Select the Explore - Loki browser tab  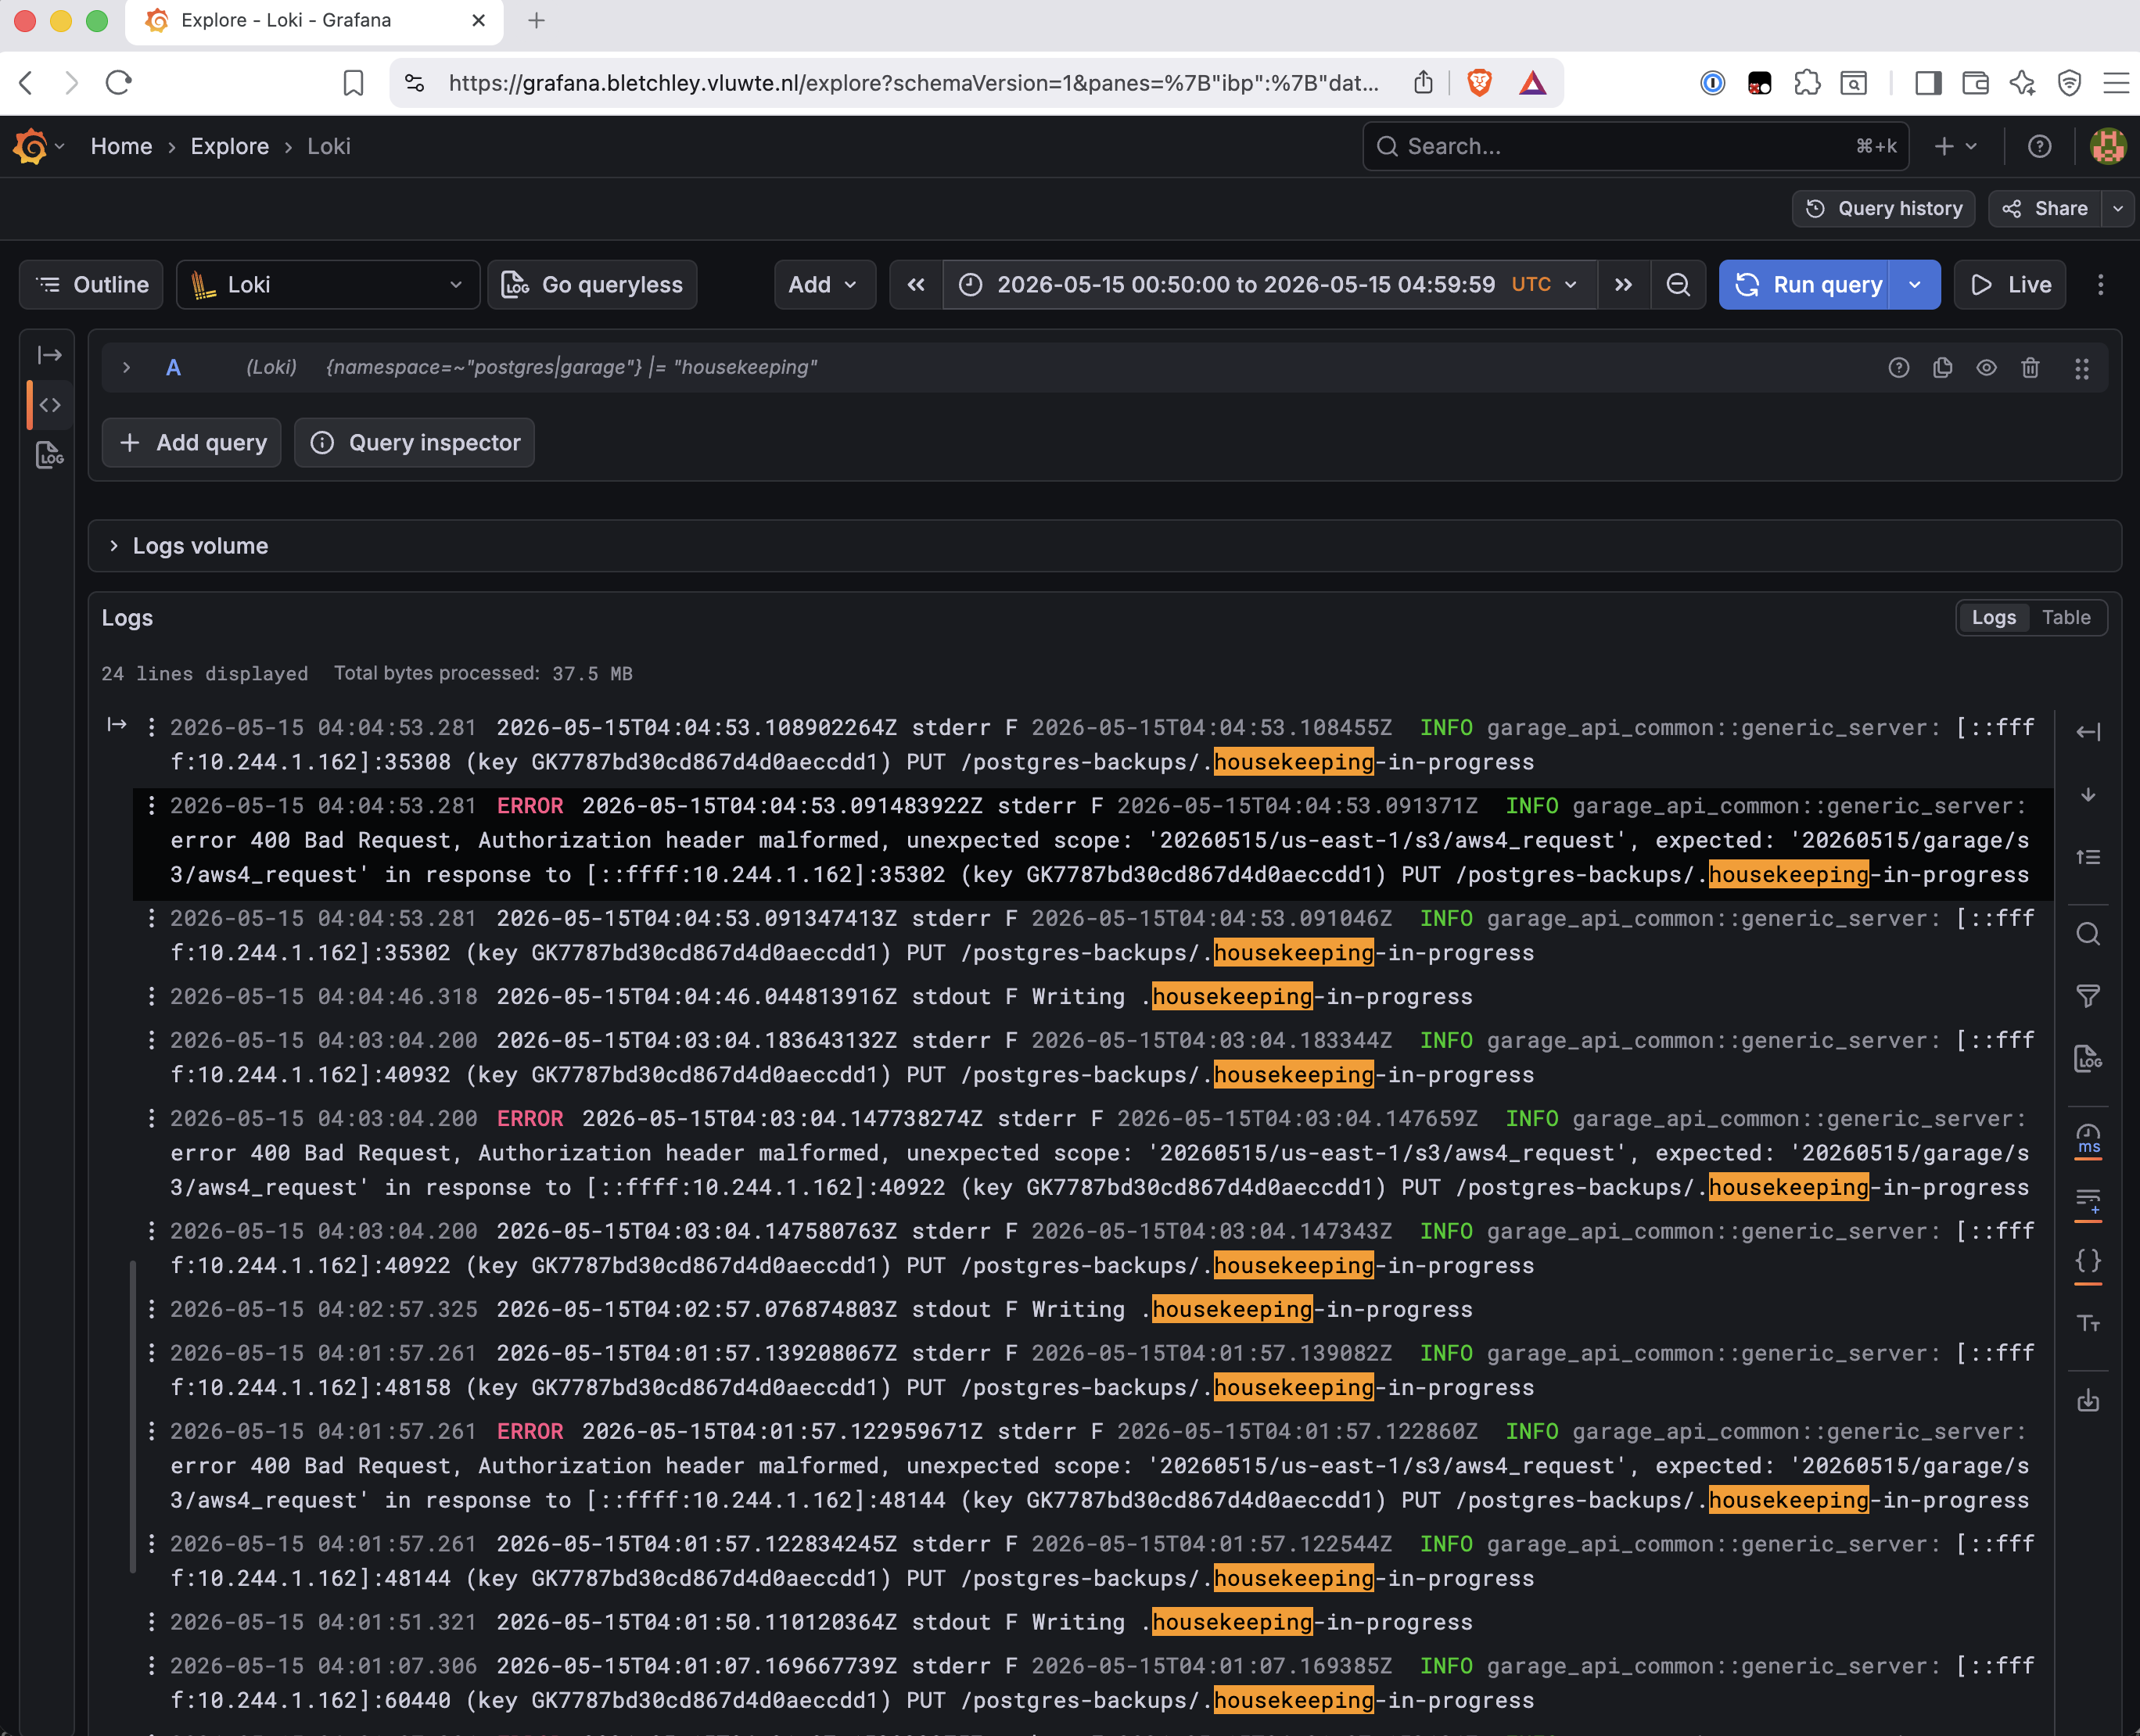314,21
